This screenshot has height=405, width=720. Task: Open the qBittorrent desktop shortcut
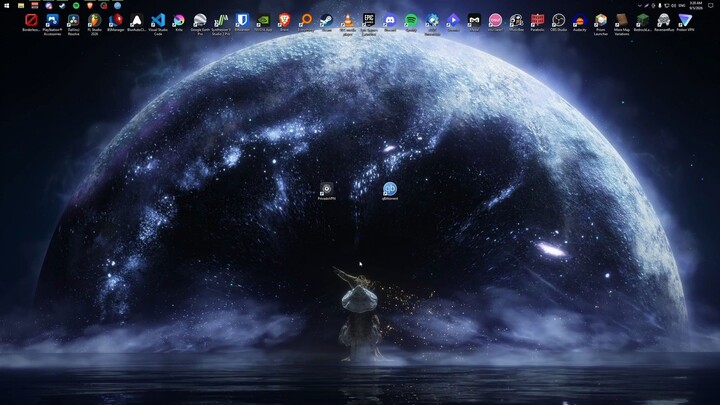[x=390, y=191]
